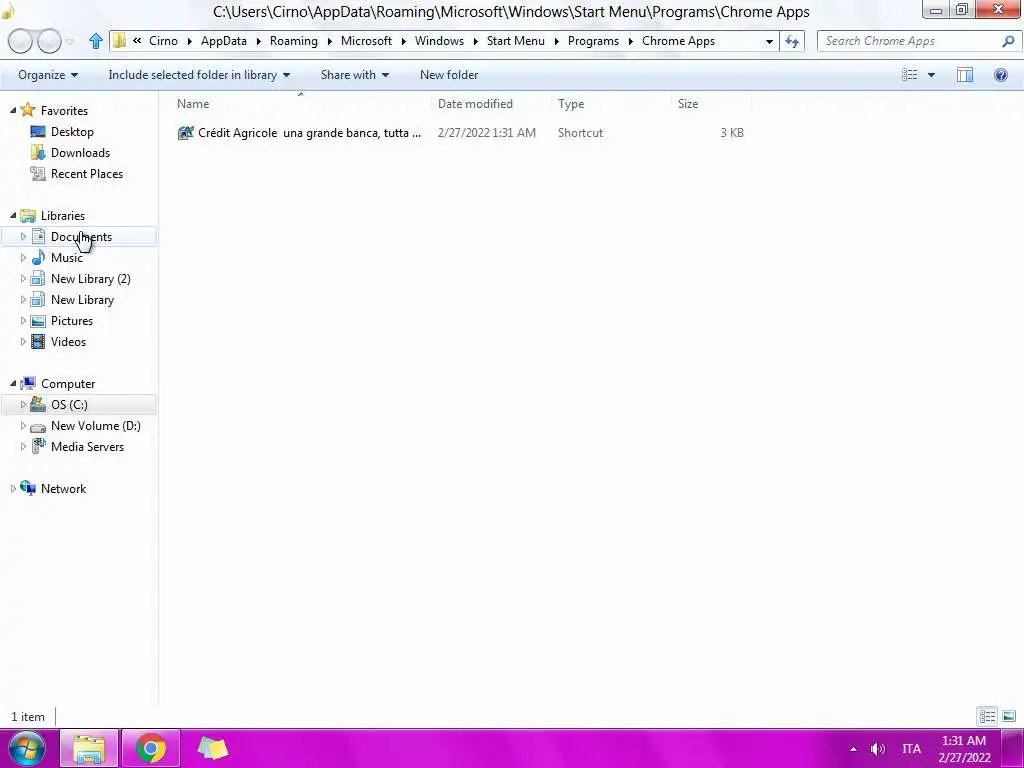This screenshot has width=1024, height=768.
Task: Click the Crédit Agricole shortcut icon
Action: (x=185, y=133)
